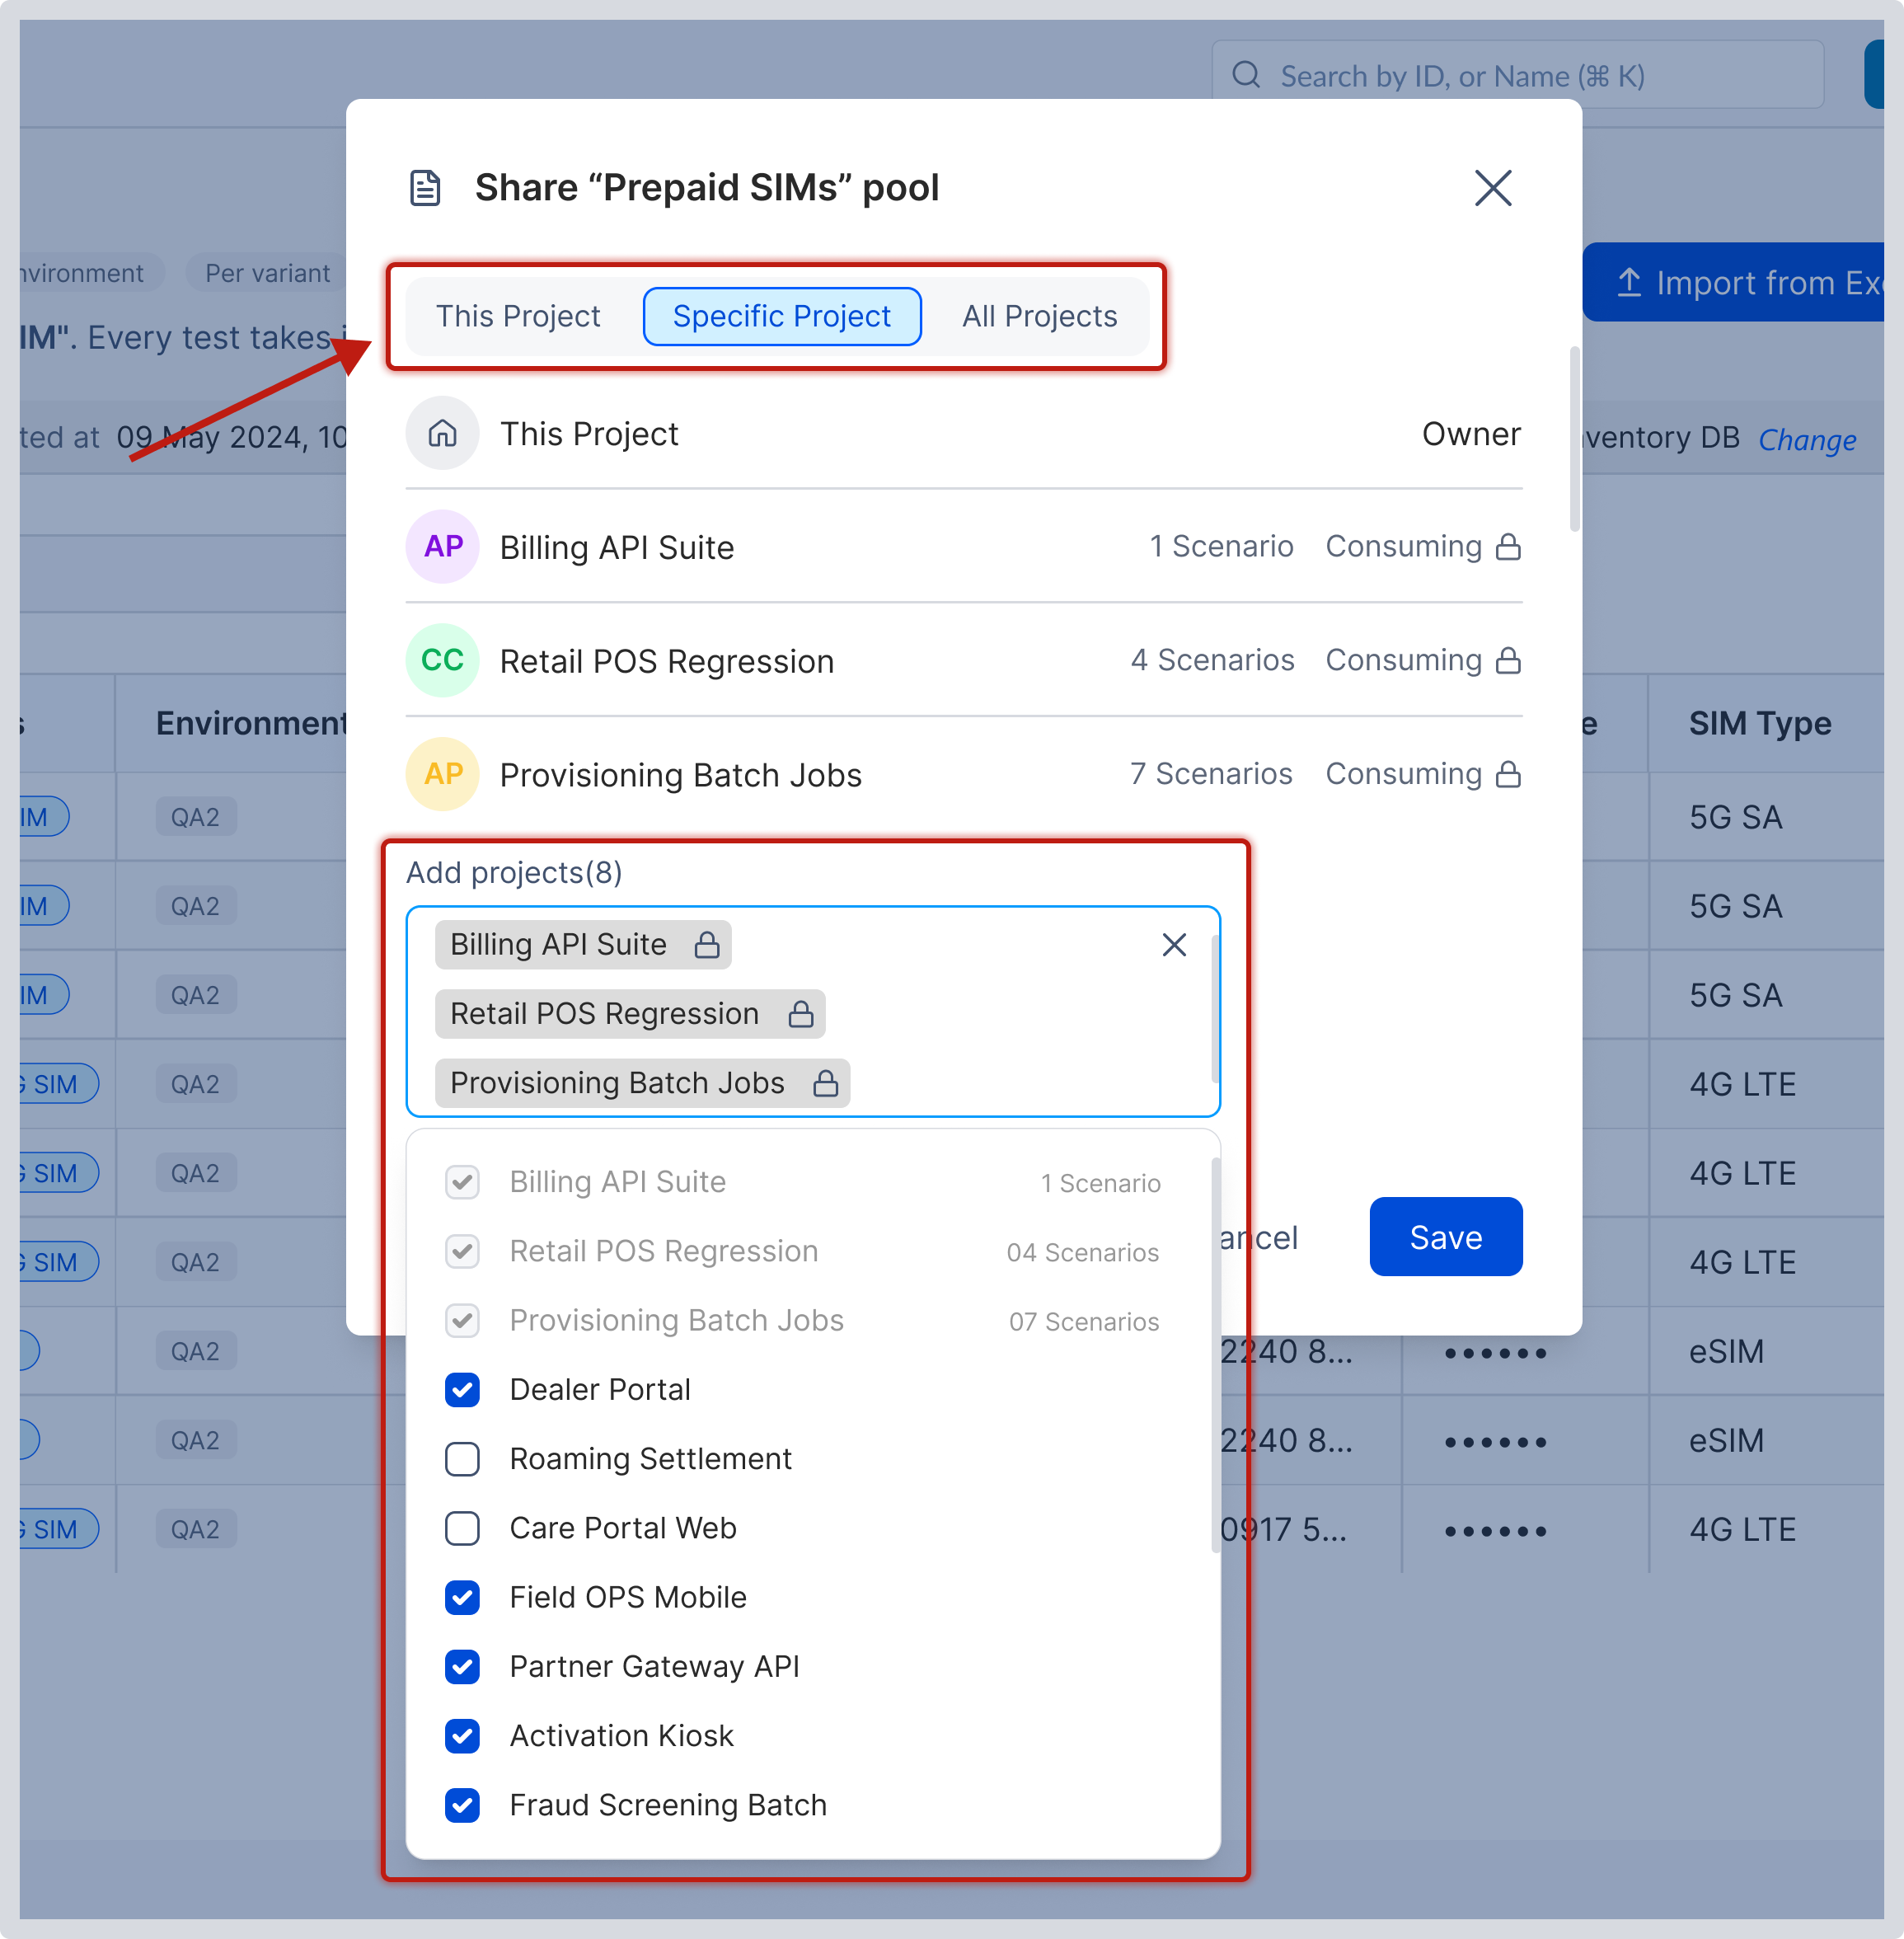
Task: Click Import from Excel button
Action: (x=1735, y=283)
